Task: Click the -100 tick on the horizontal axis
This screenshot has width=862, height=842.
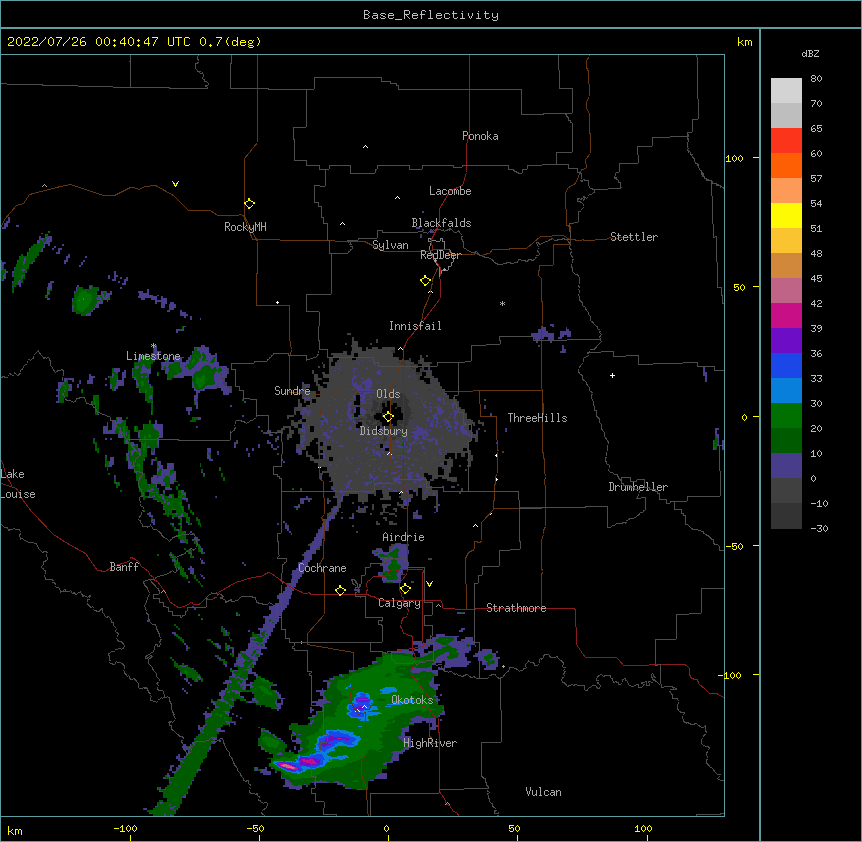Action: point(125,828)
